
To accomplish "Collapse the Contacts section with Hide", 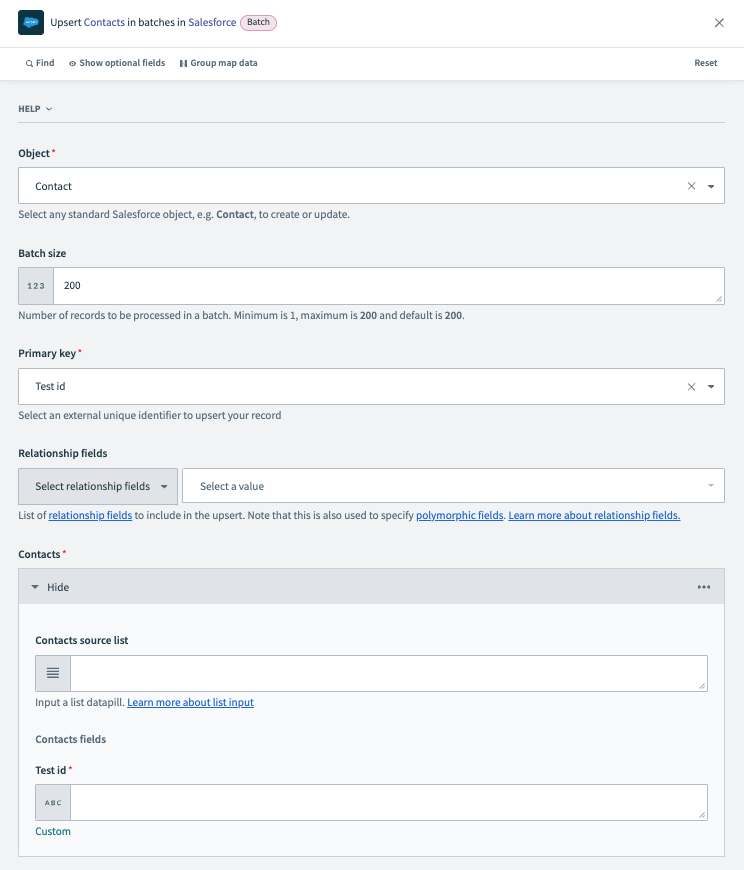I will click(x=50, y=587).
